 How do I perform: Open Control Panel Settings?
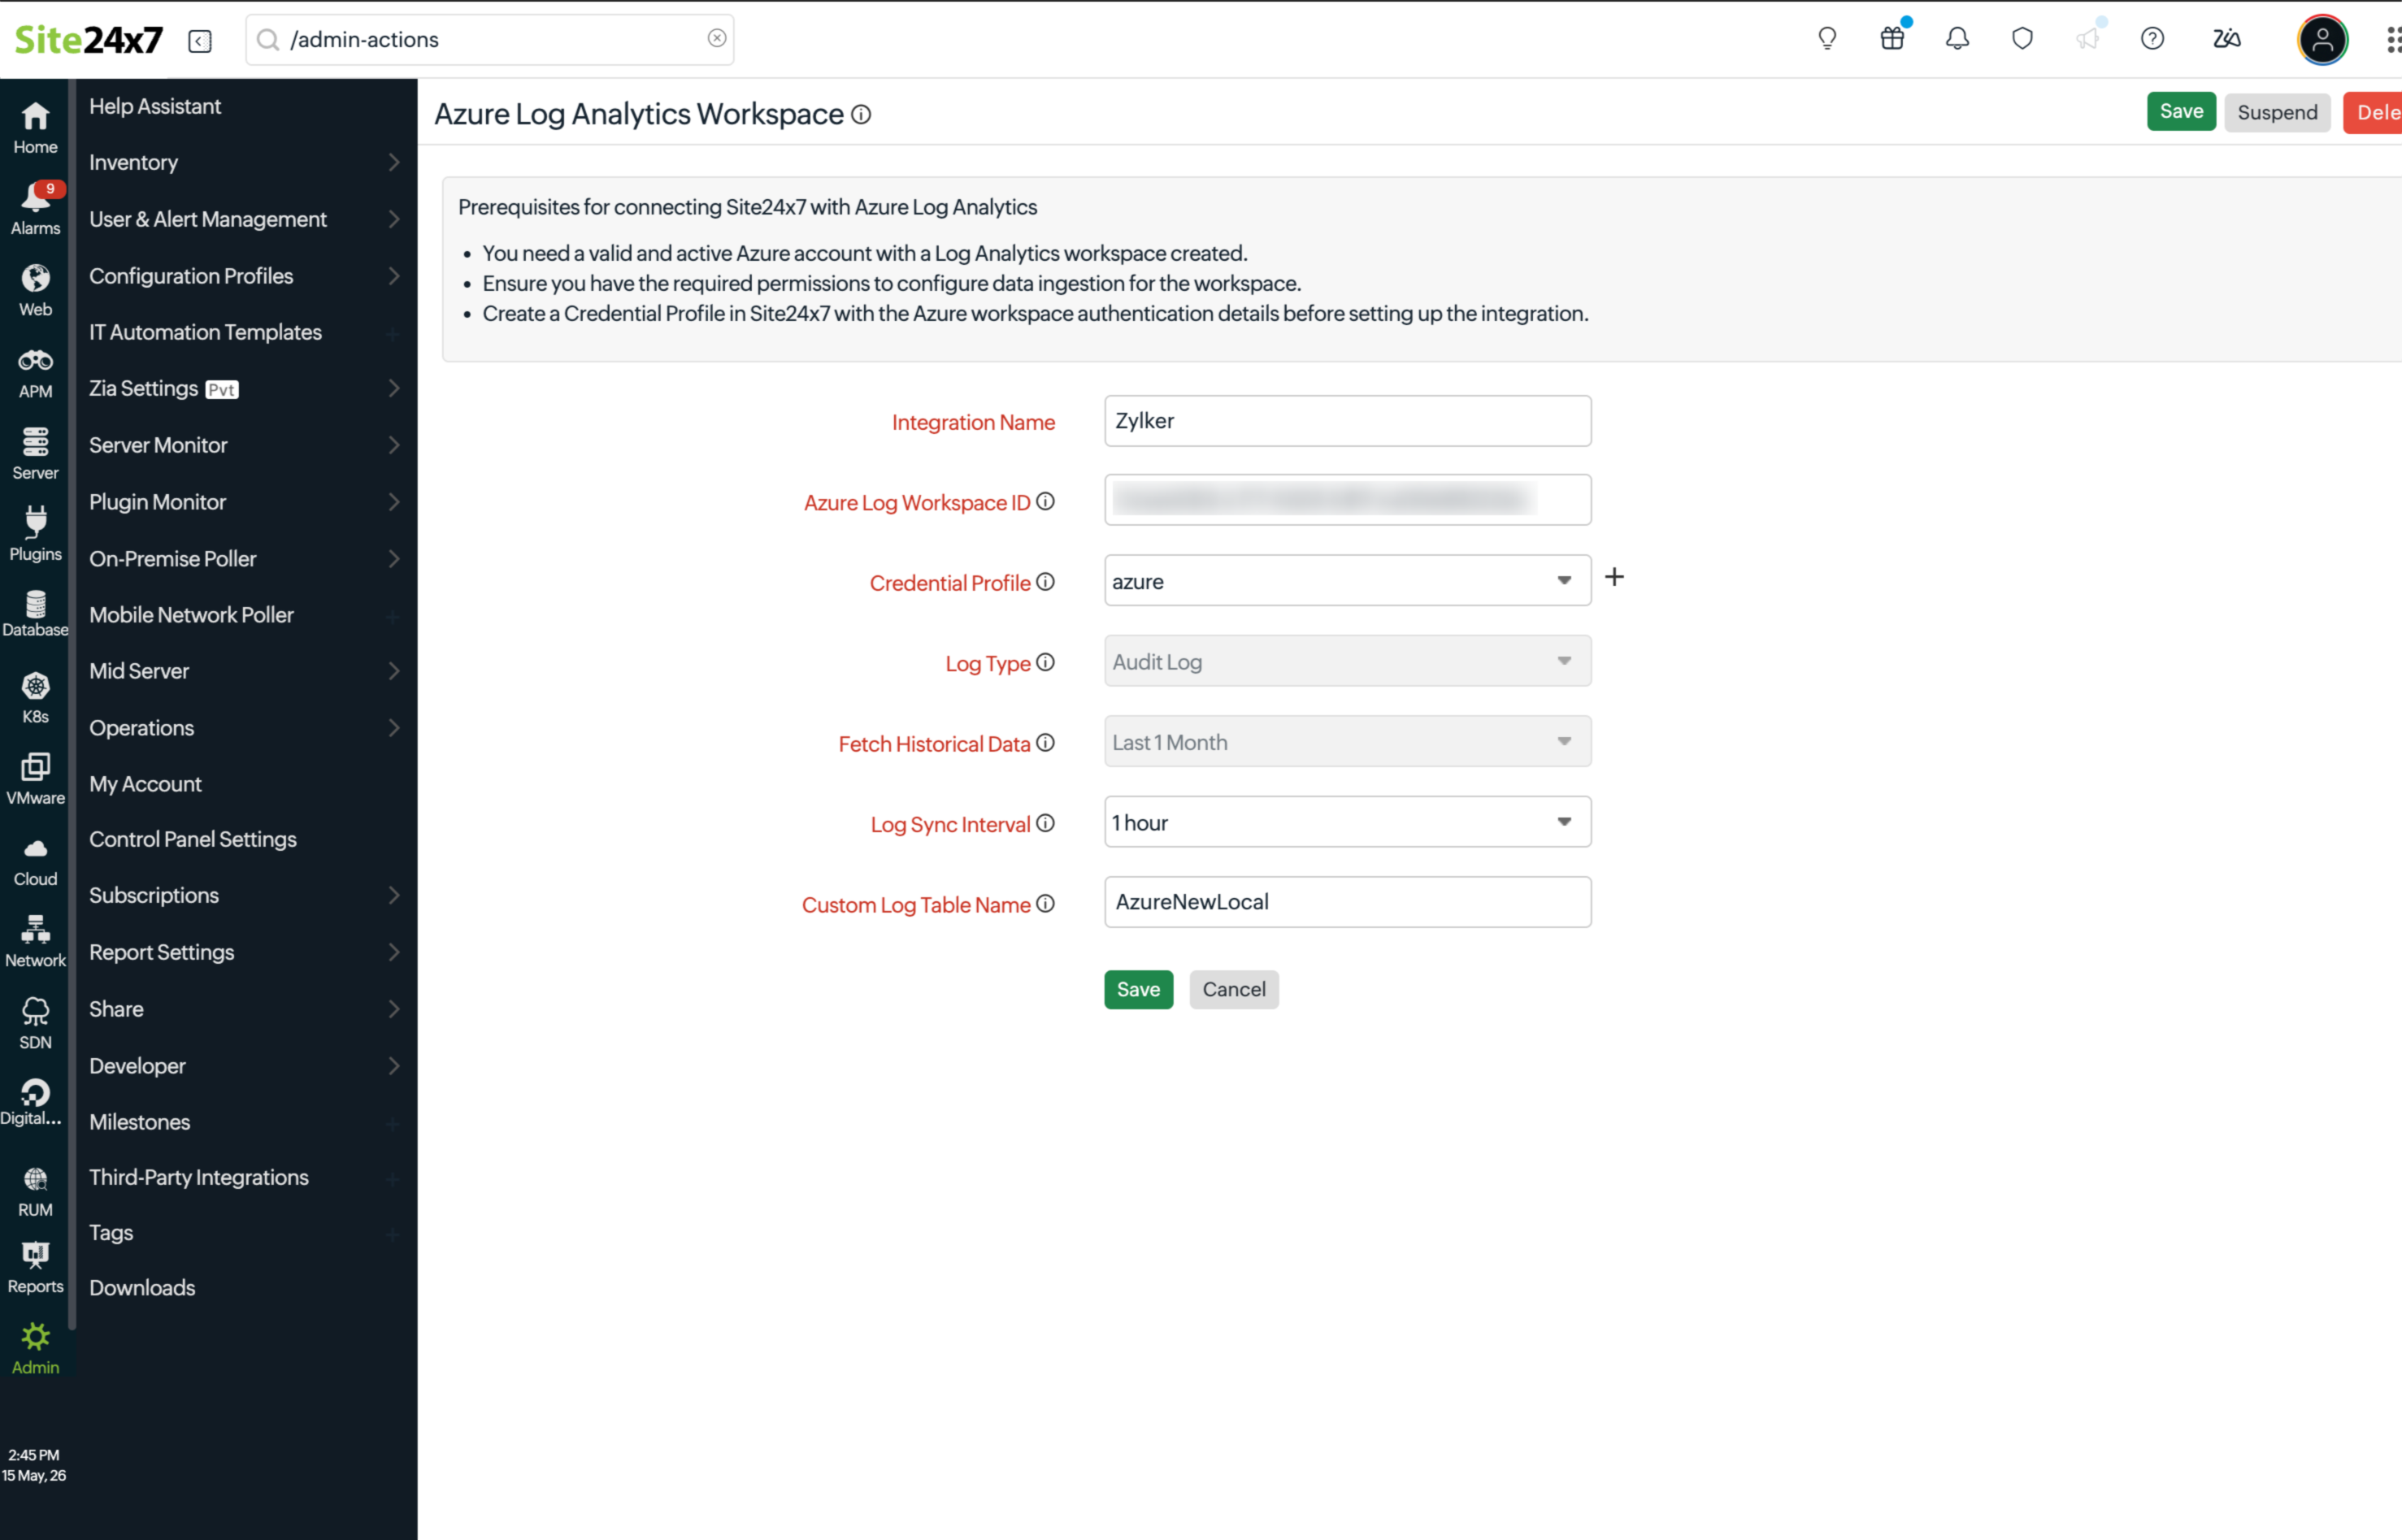click(x=193, y=839)
